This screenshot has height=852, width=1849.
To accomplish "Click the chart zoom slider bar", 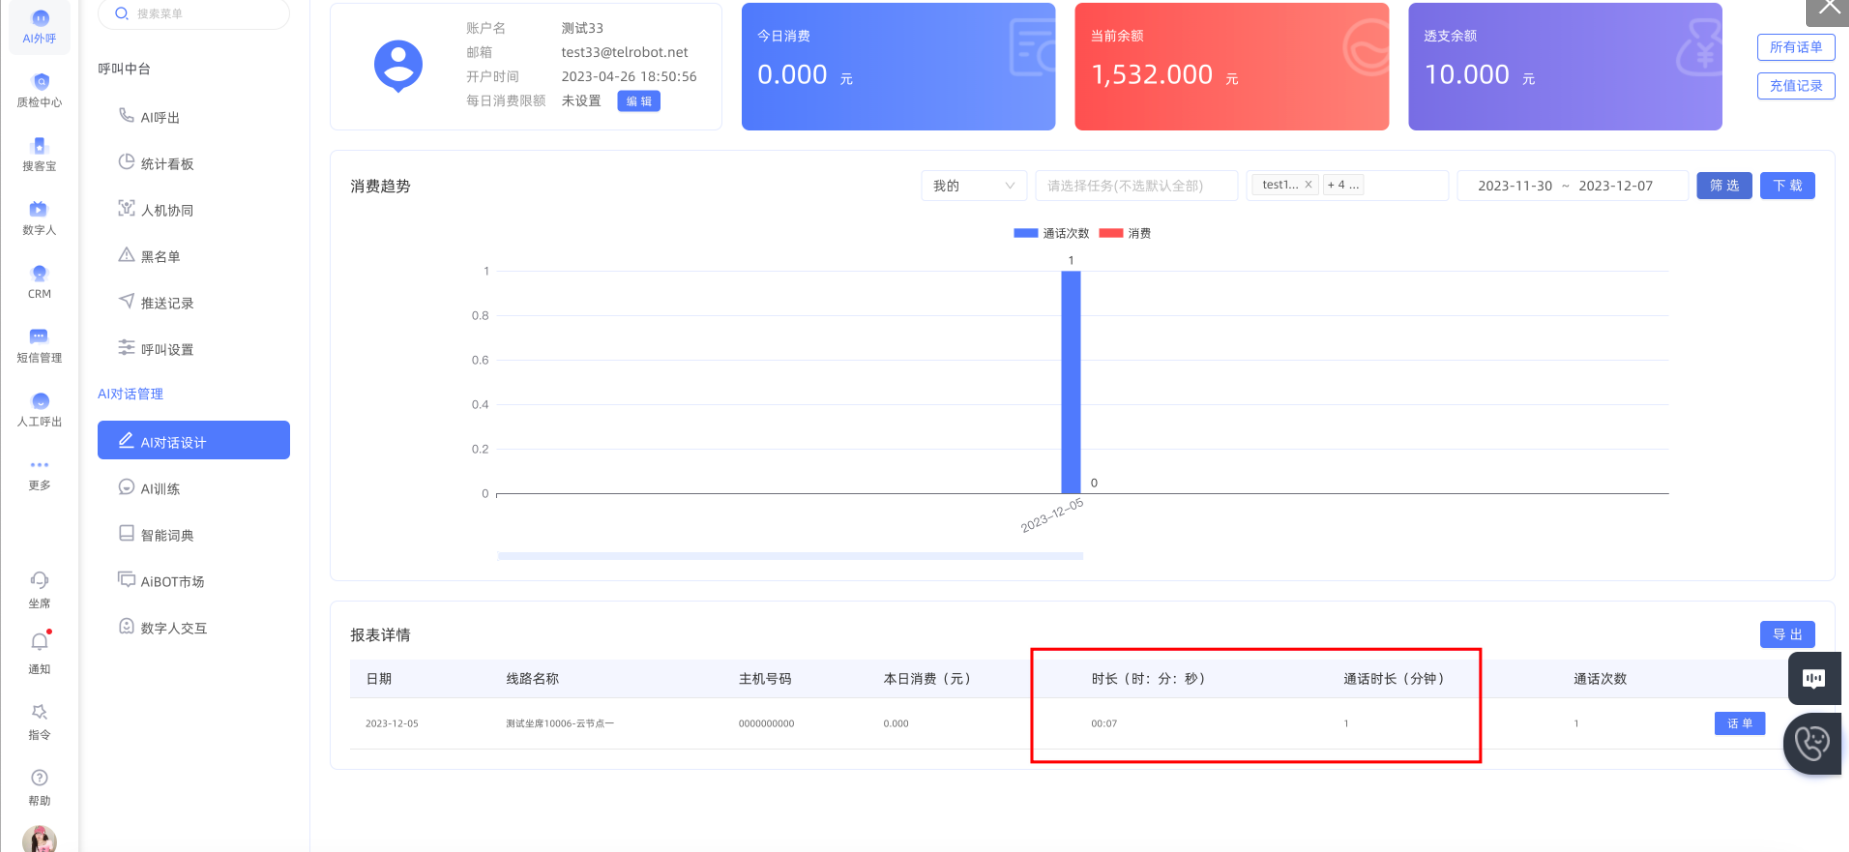I will 790,556.
